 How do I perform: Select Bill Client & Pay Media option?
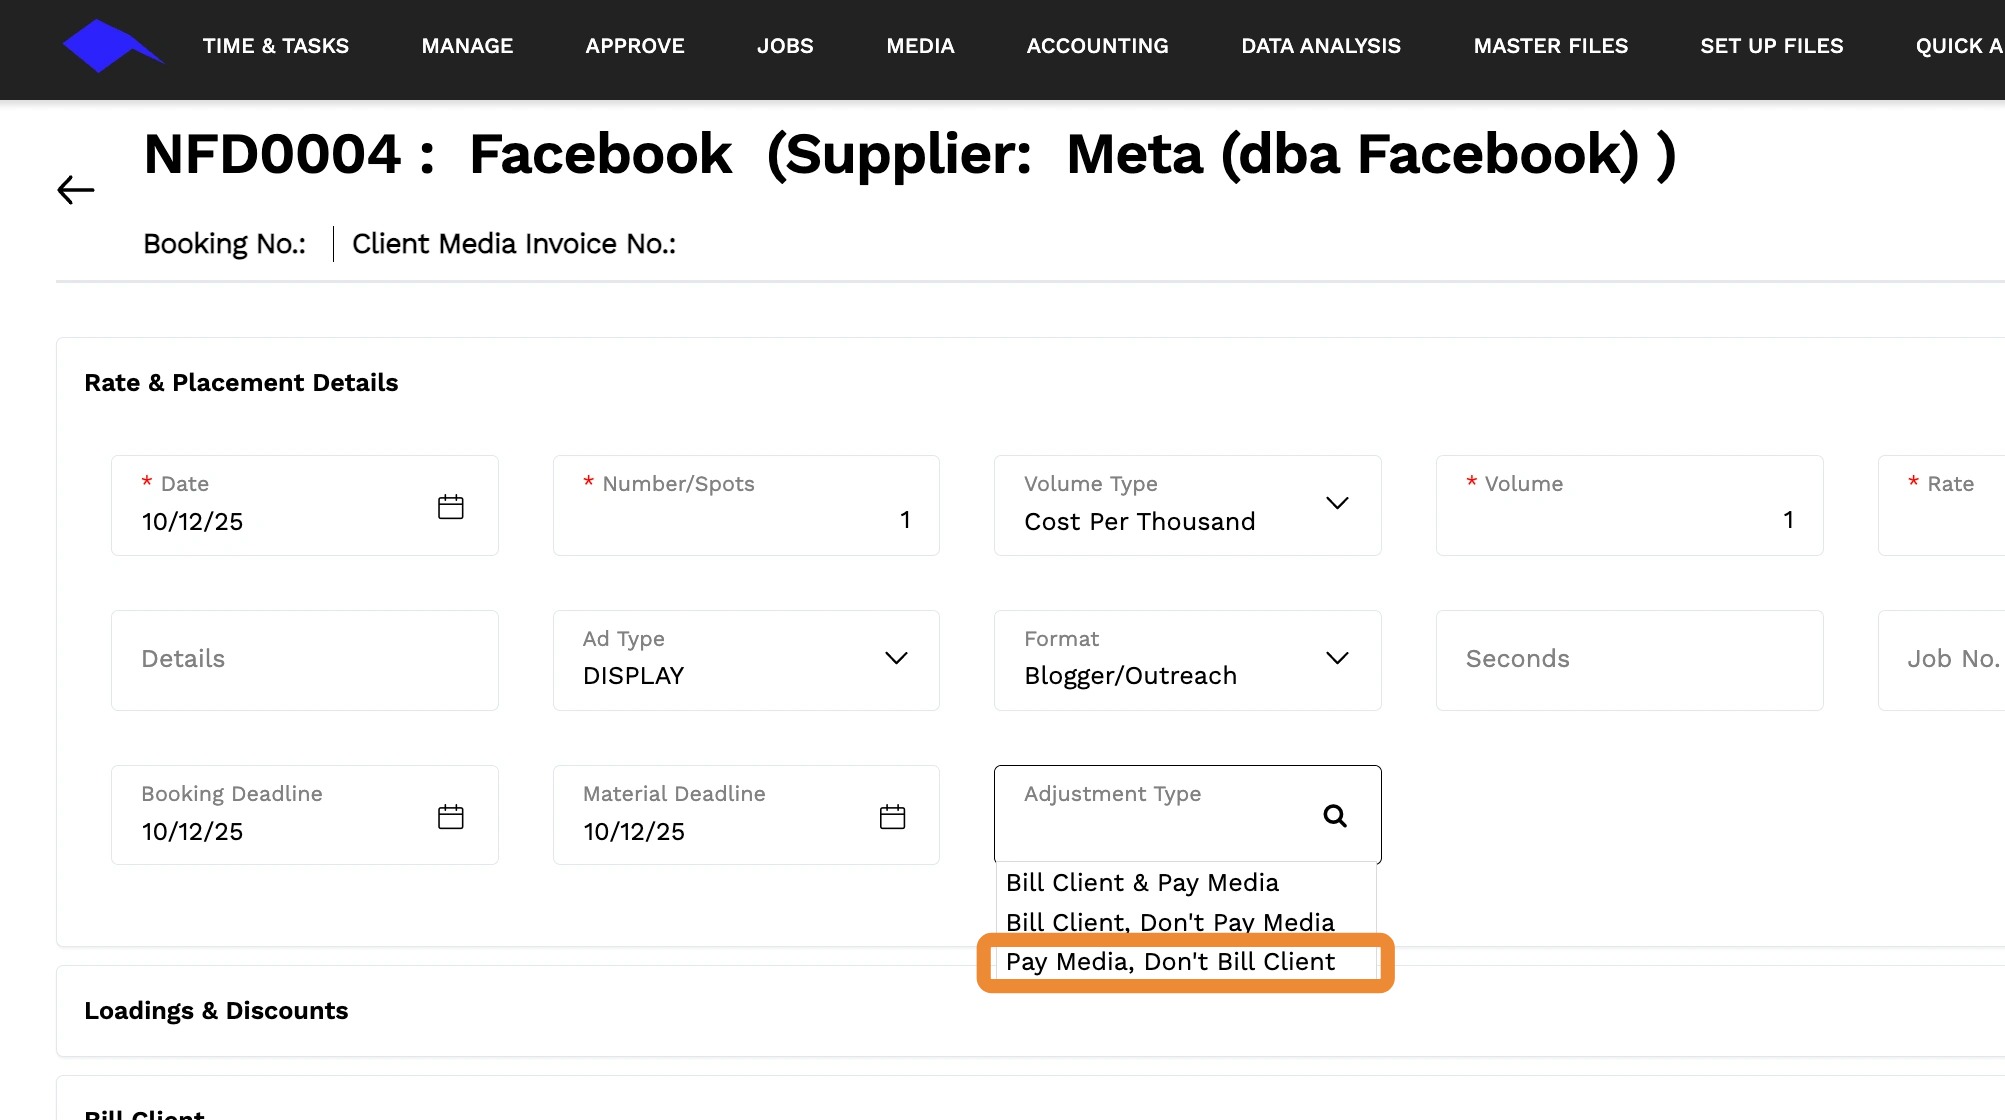tap(1142, 883)
